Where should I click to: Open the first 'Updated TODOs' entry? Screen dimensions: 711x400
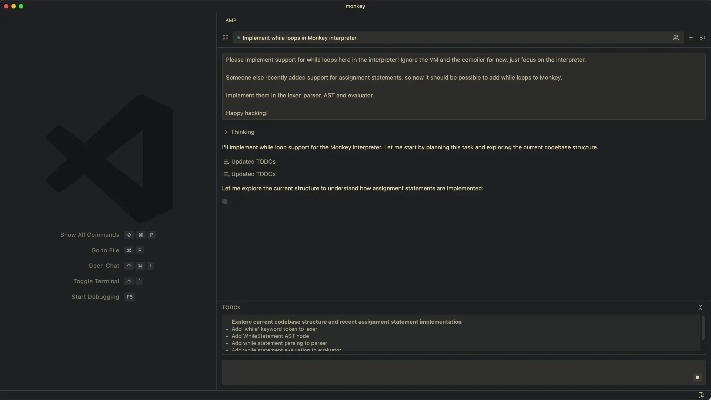(x=249, y=161)
